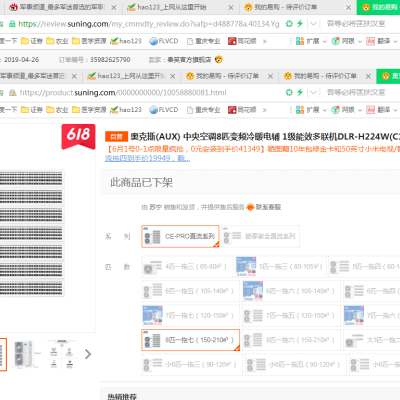The image size is (400, 400).
Task: Click the lightning speed-mode icon in review.suning.com window
Action: 300,24
